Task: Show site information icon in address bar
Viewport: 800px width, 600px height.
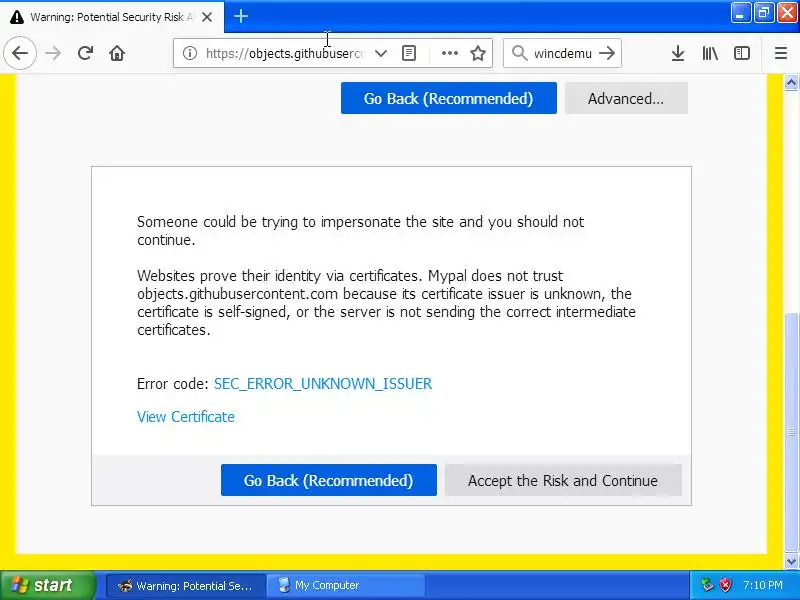Action: [189, 53]
